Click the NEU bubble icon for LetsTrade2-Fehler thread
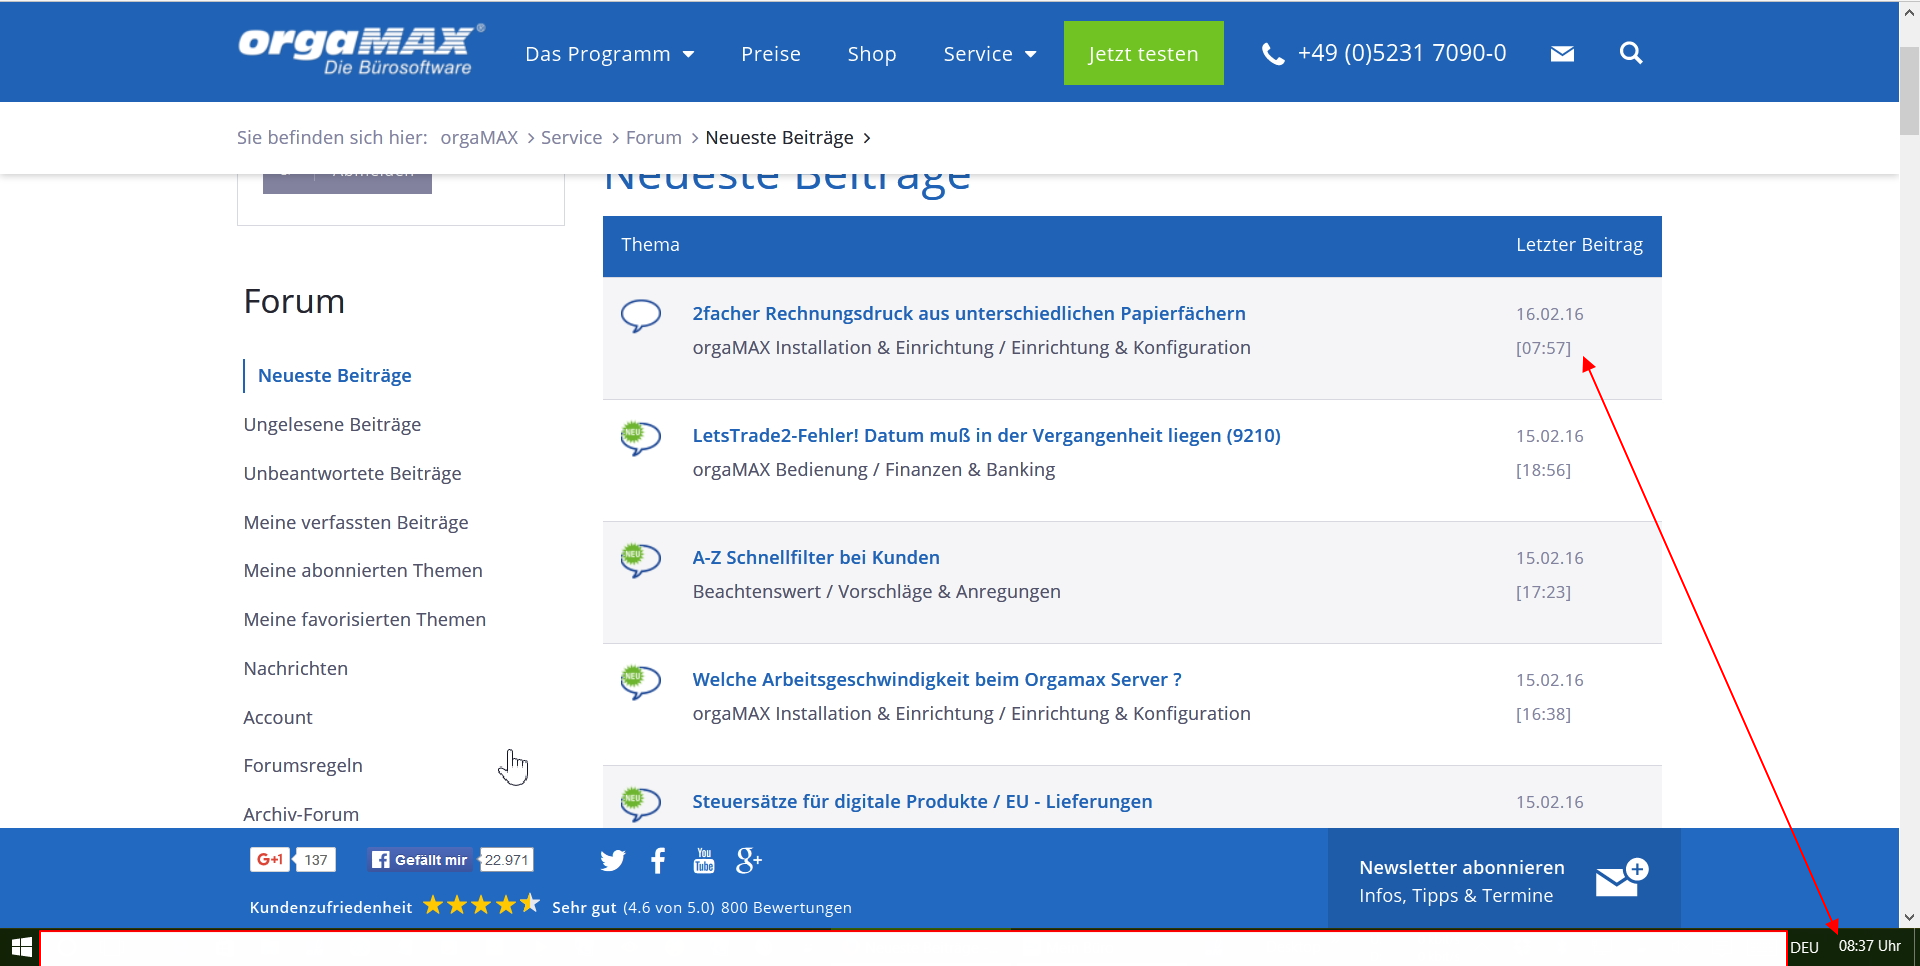 641,438
